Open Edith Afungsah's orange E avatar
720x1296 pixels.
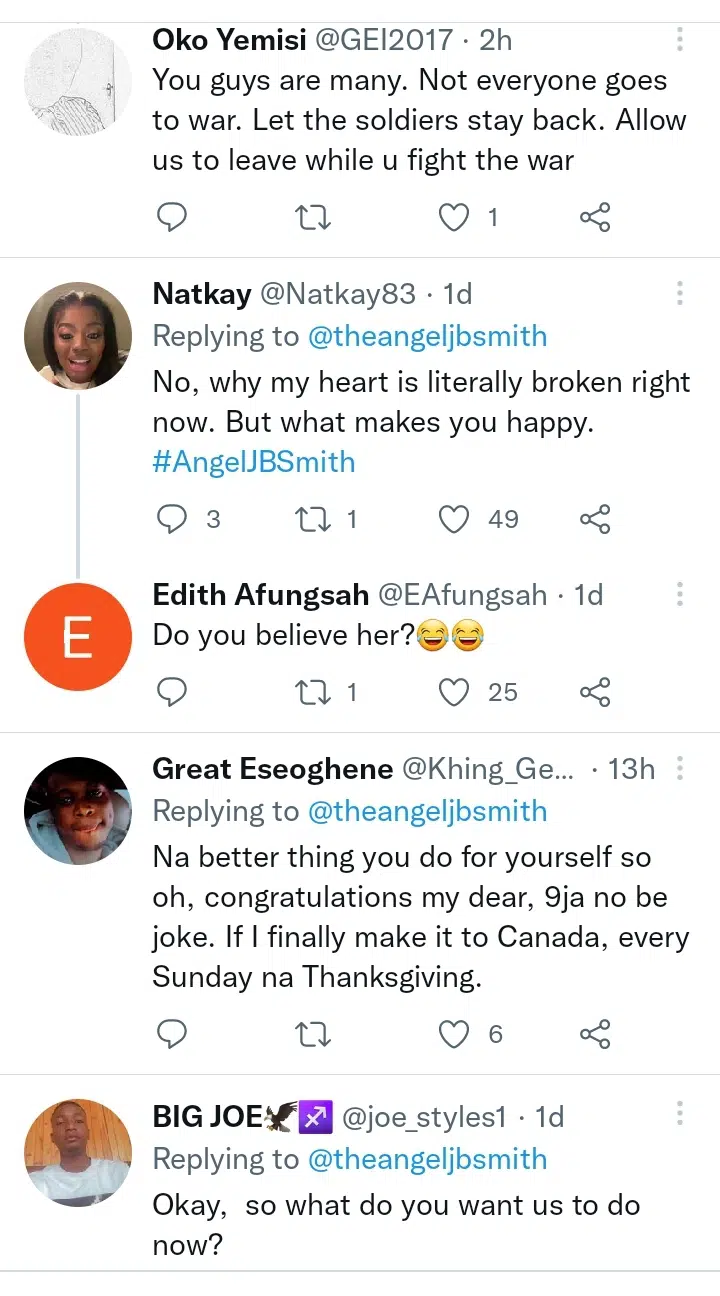click(x=78, y=637)
